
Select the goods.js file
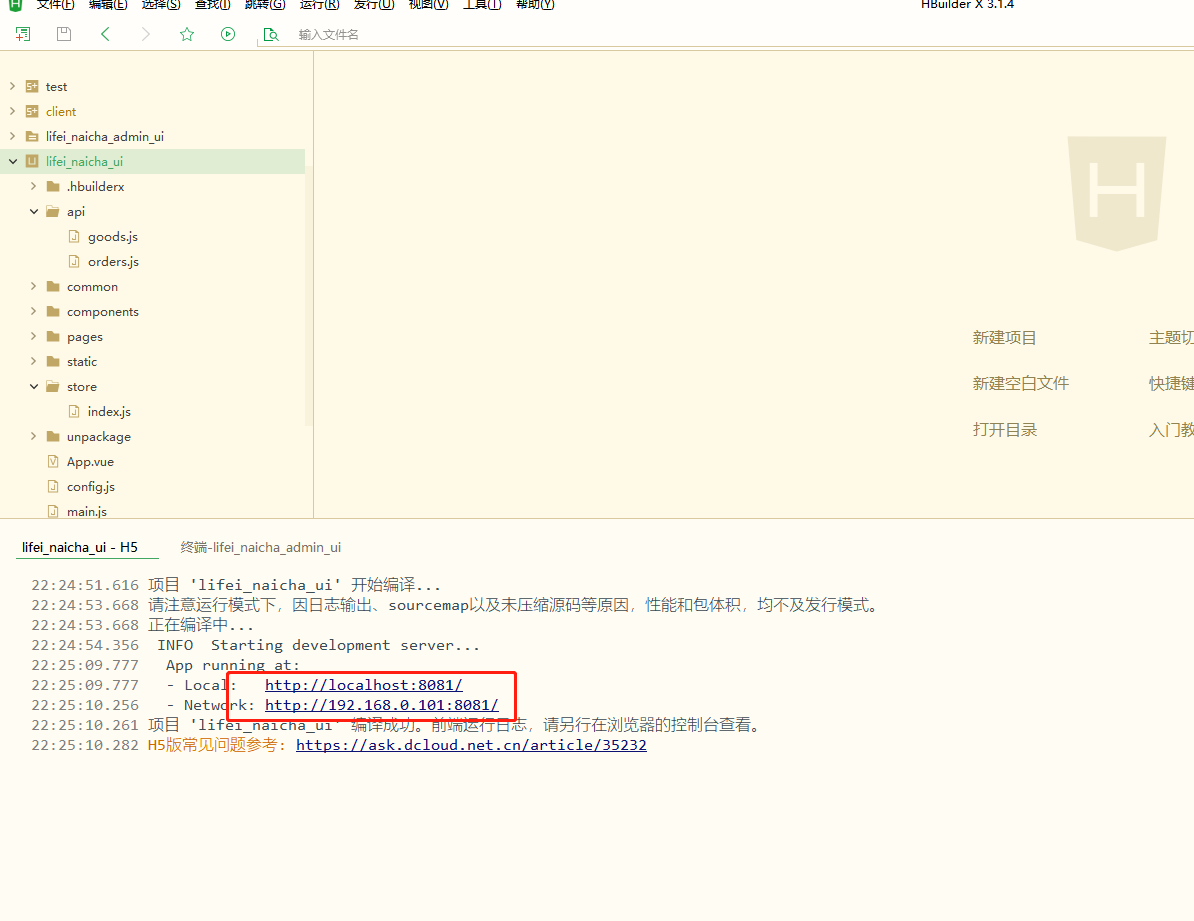tap(112, 236)
